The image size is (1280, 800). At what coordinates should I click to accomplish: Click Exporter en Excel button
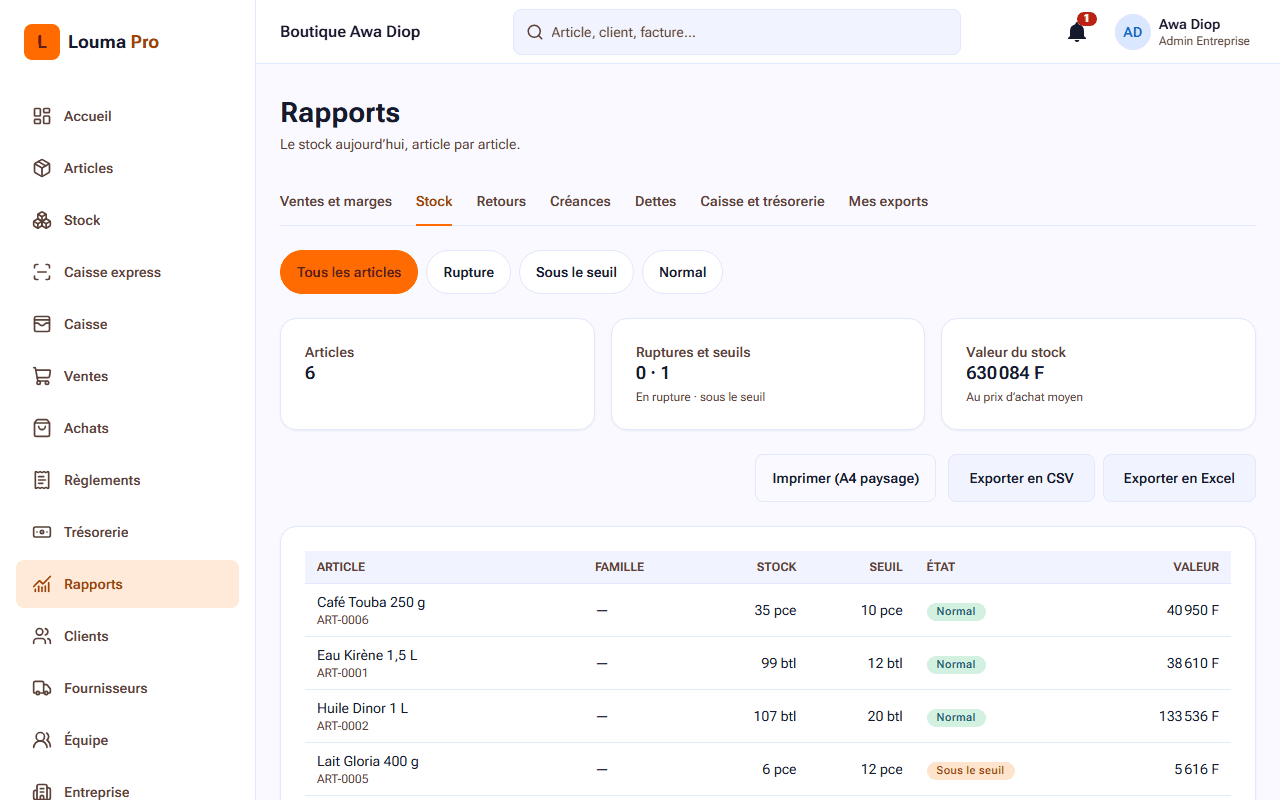pos(1179,478)
